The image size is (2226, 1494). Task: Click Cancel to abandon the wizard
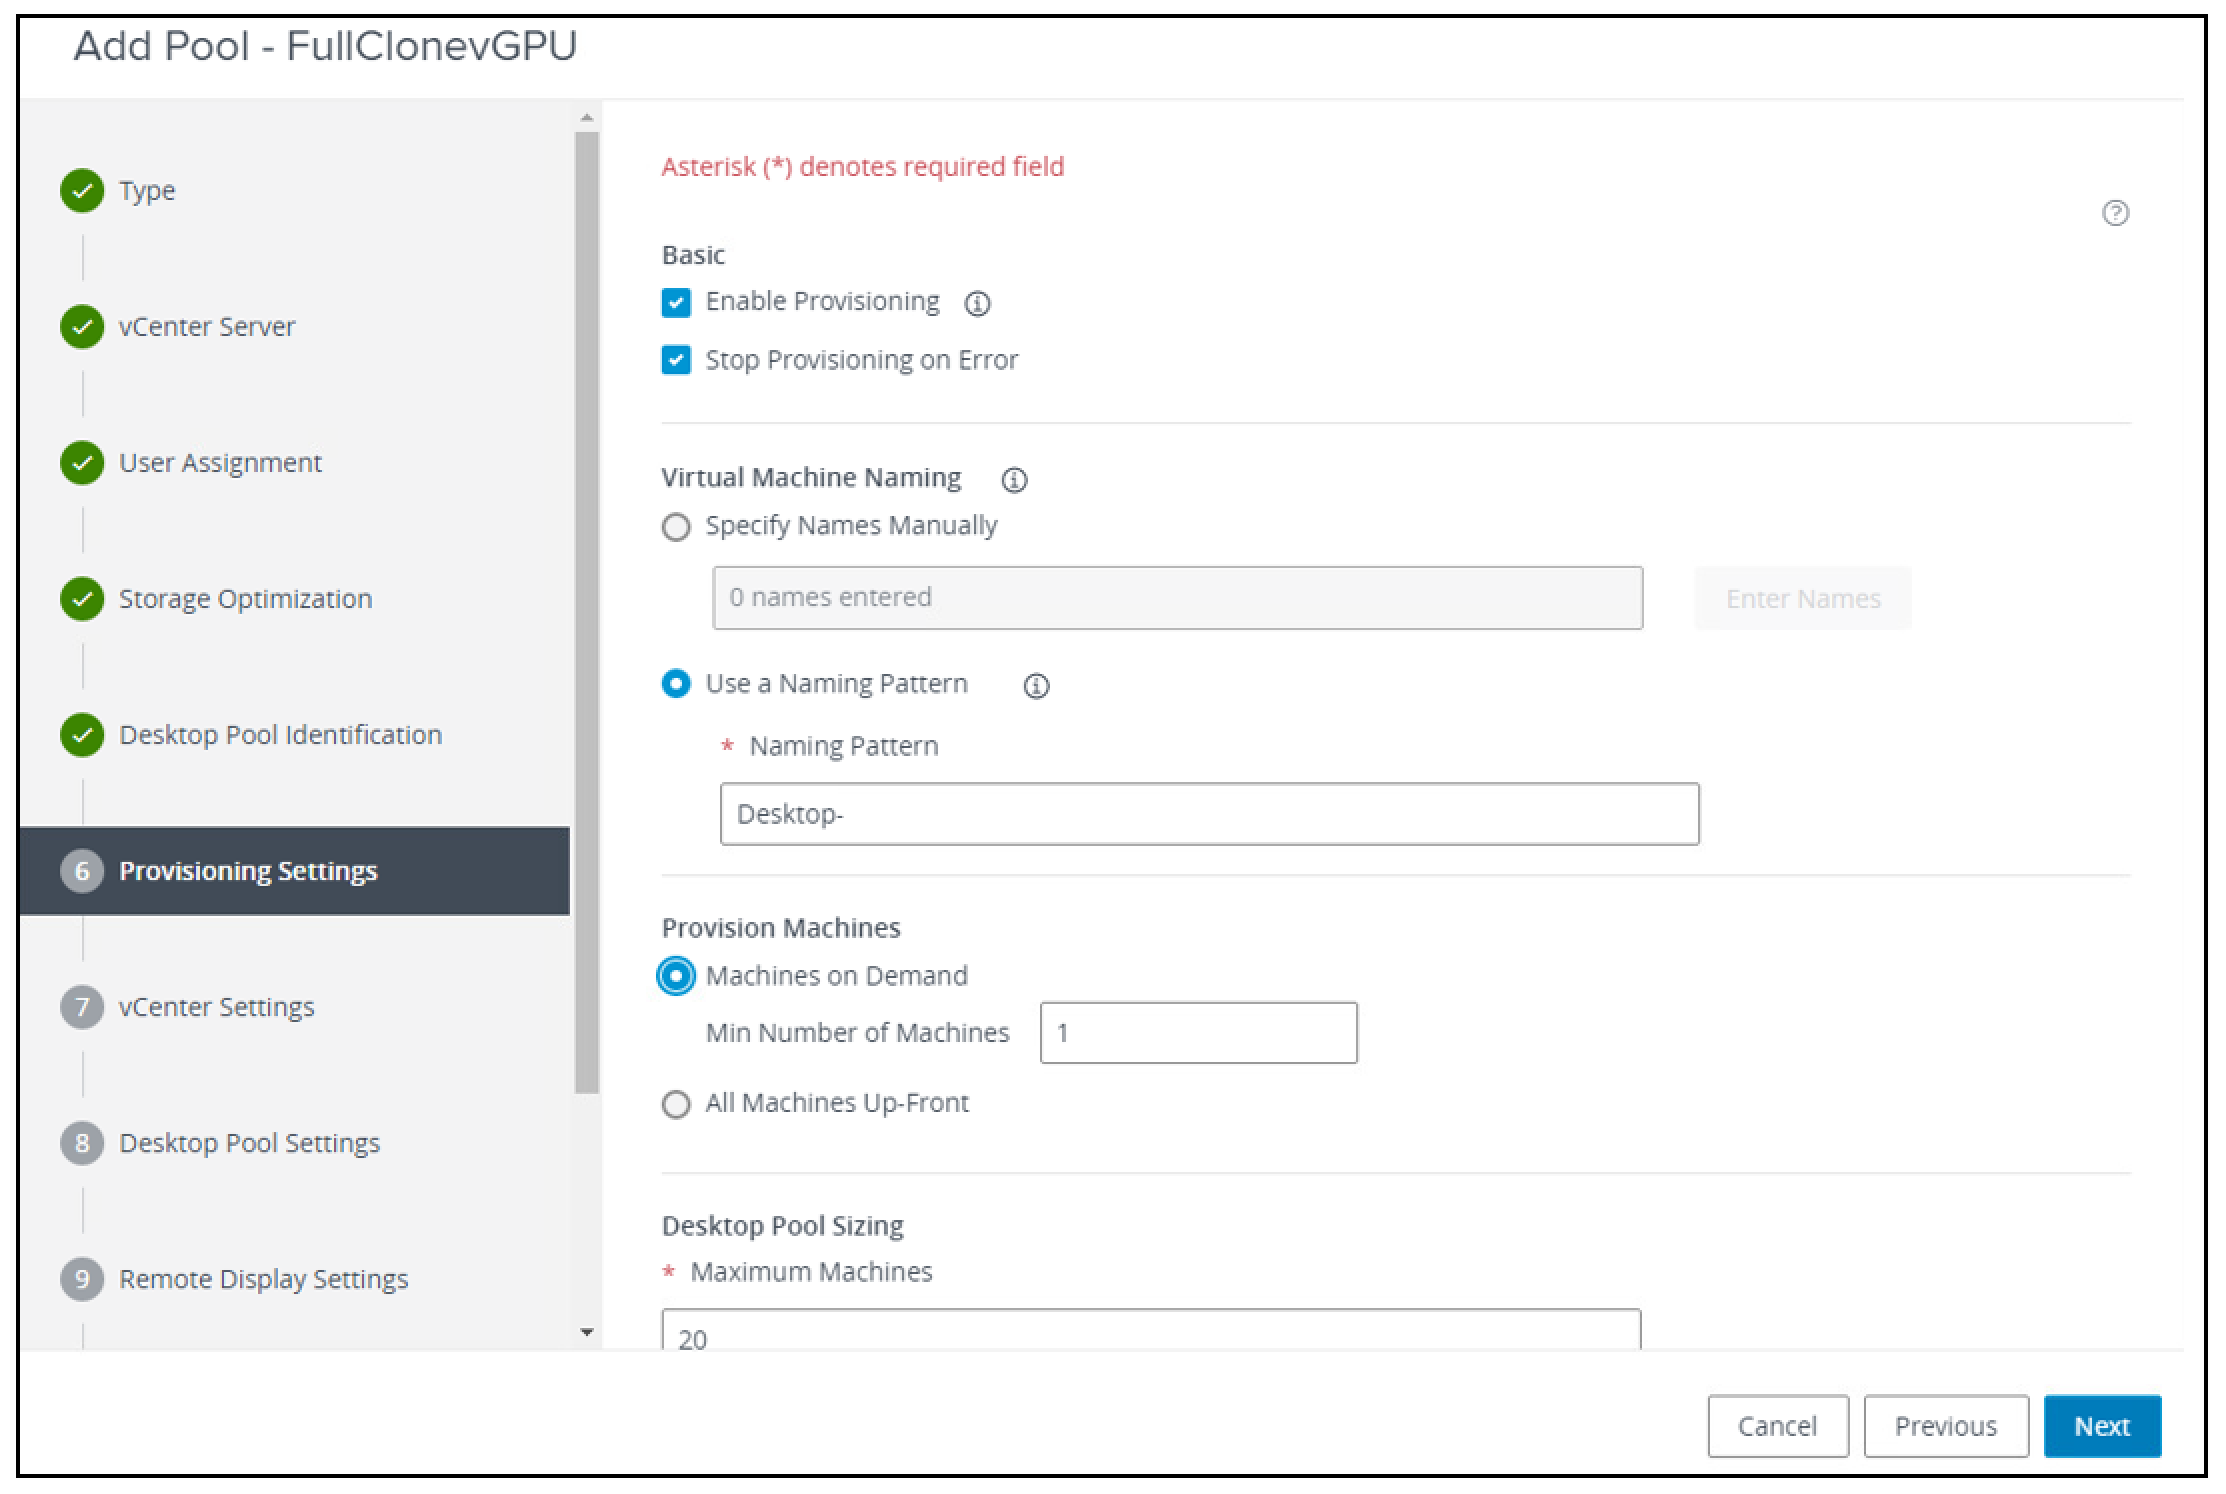(1777, 1426)
